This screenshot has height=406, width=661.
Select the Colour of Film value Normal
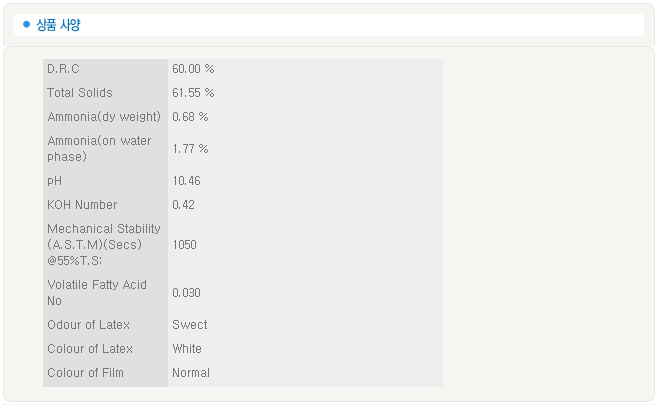point(191,373)
